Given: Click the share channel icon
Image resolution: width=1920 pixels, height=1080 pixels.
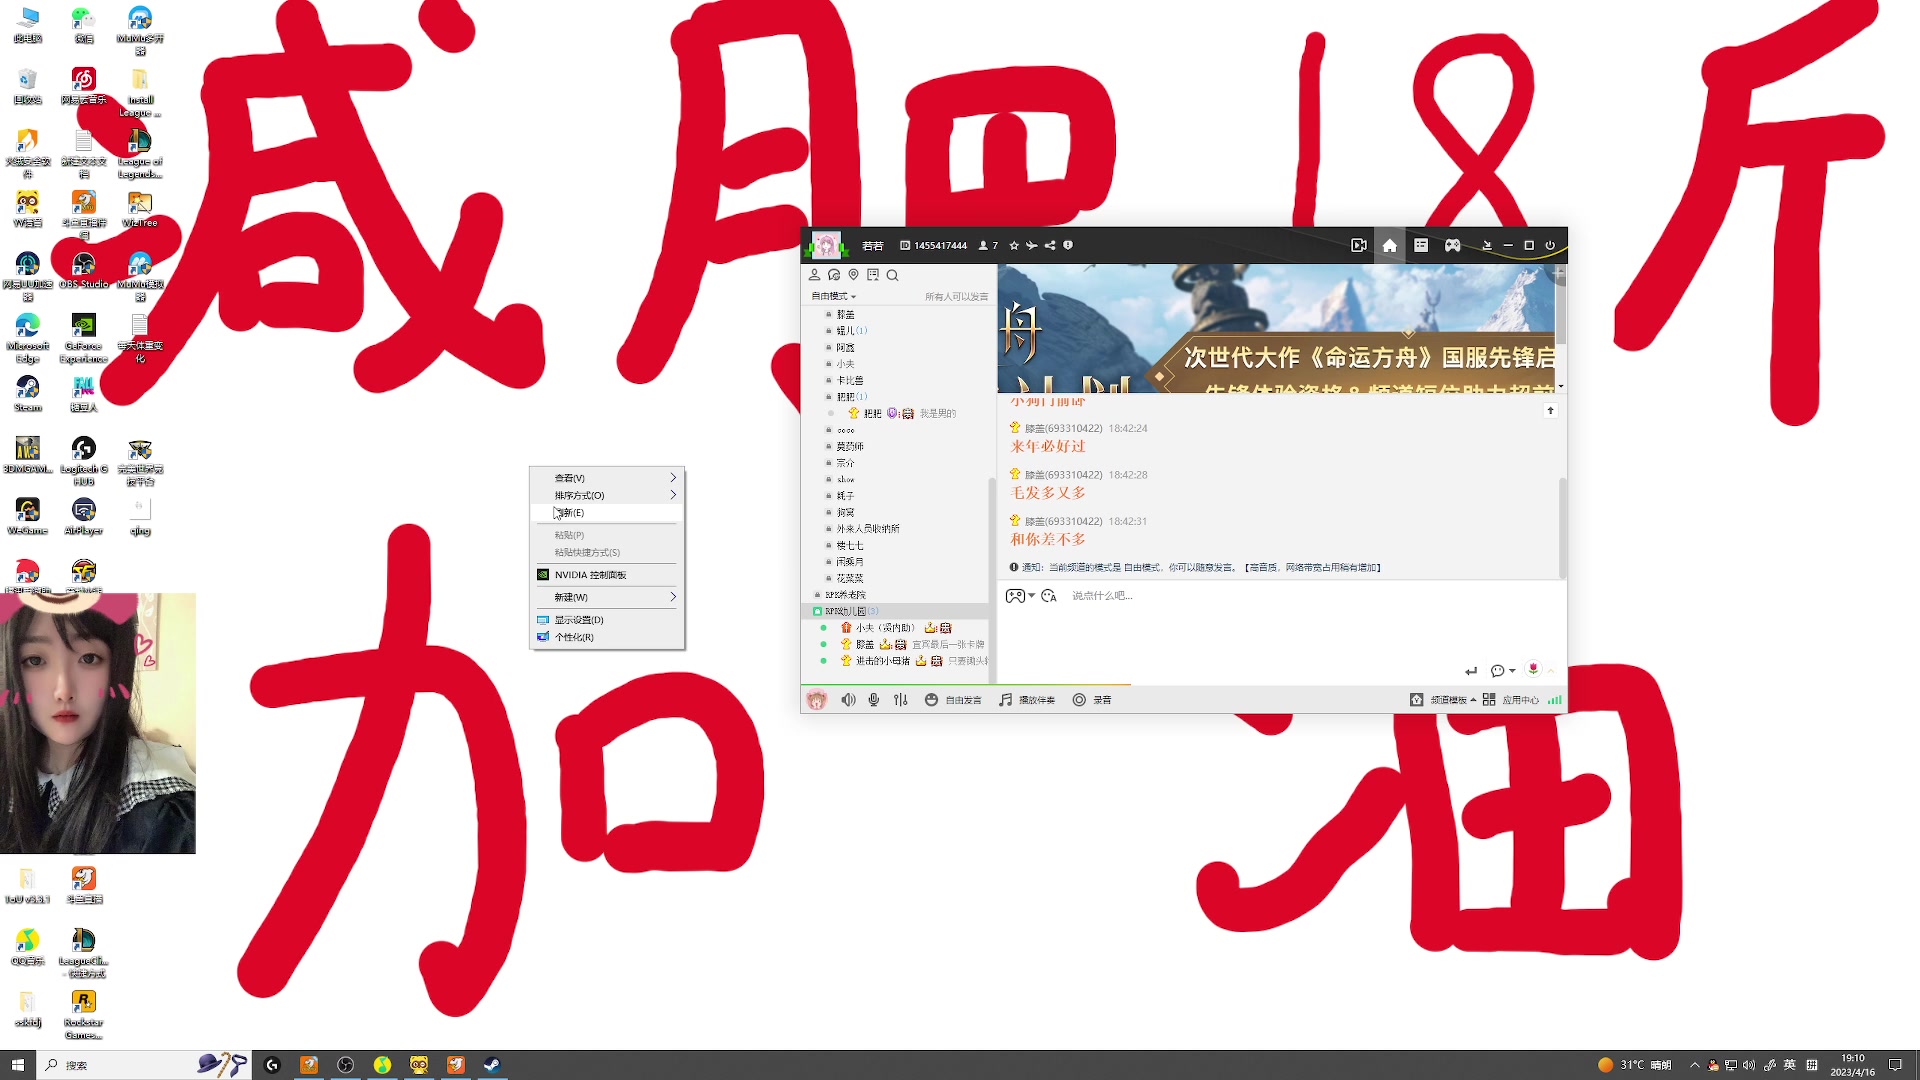Looking at the screenshot, I should pos(1050,245).
